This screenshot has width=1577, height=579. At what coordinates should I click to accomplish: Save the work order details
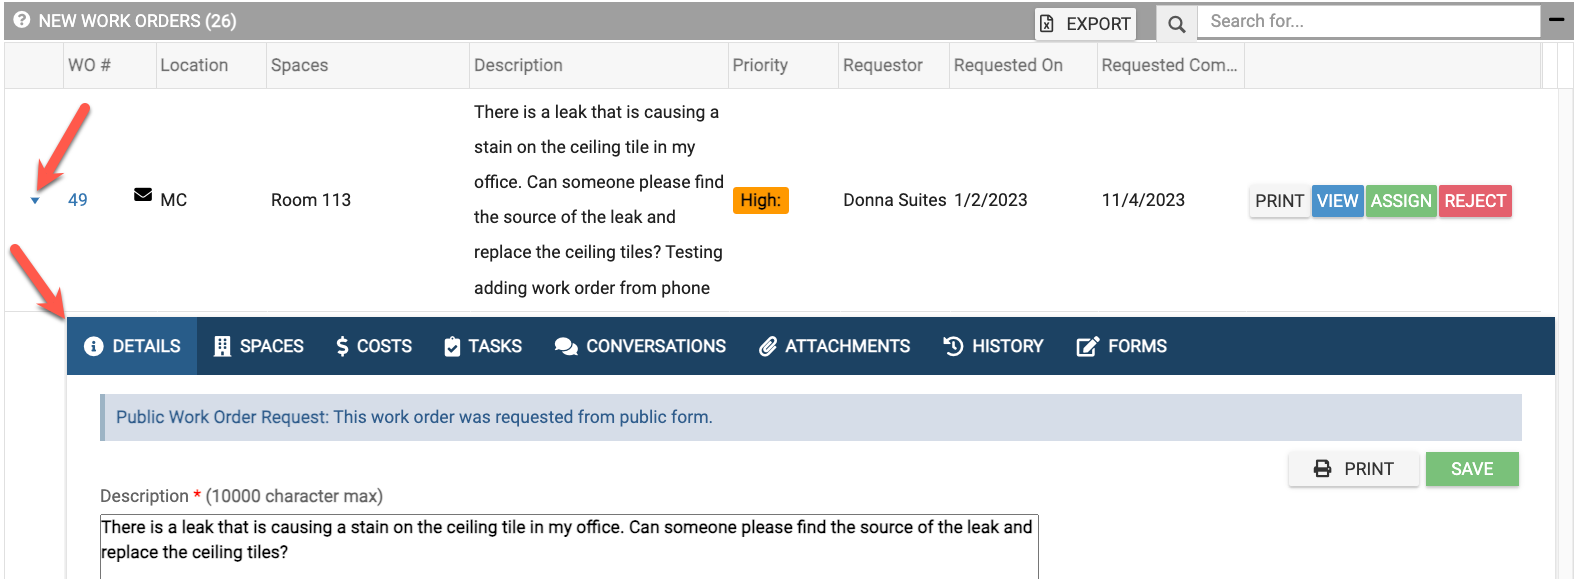pos(1472,469)
